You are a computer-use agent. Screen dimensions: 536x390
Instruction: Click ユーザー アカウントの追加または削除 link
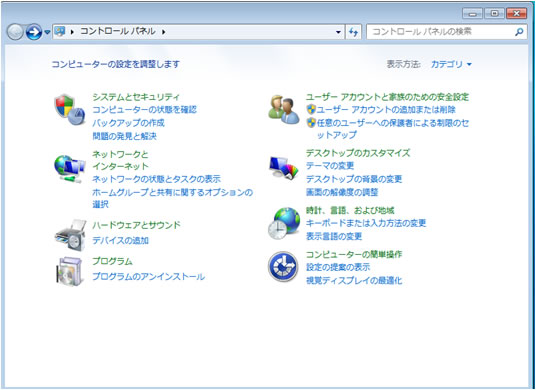point(386,110)
